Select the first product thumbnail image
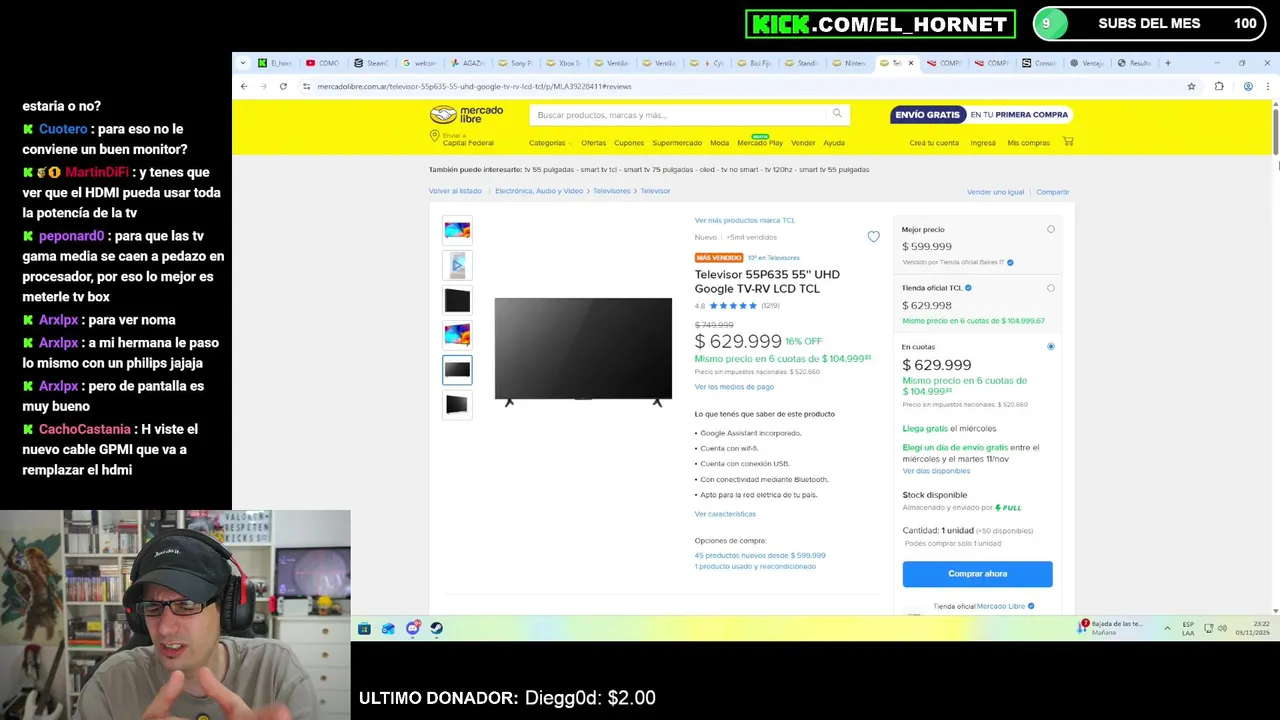This screenshot has width=1280, height=720. point(457,230)
